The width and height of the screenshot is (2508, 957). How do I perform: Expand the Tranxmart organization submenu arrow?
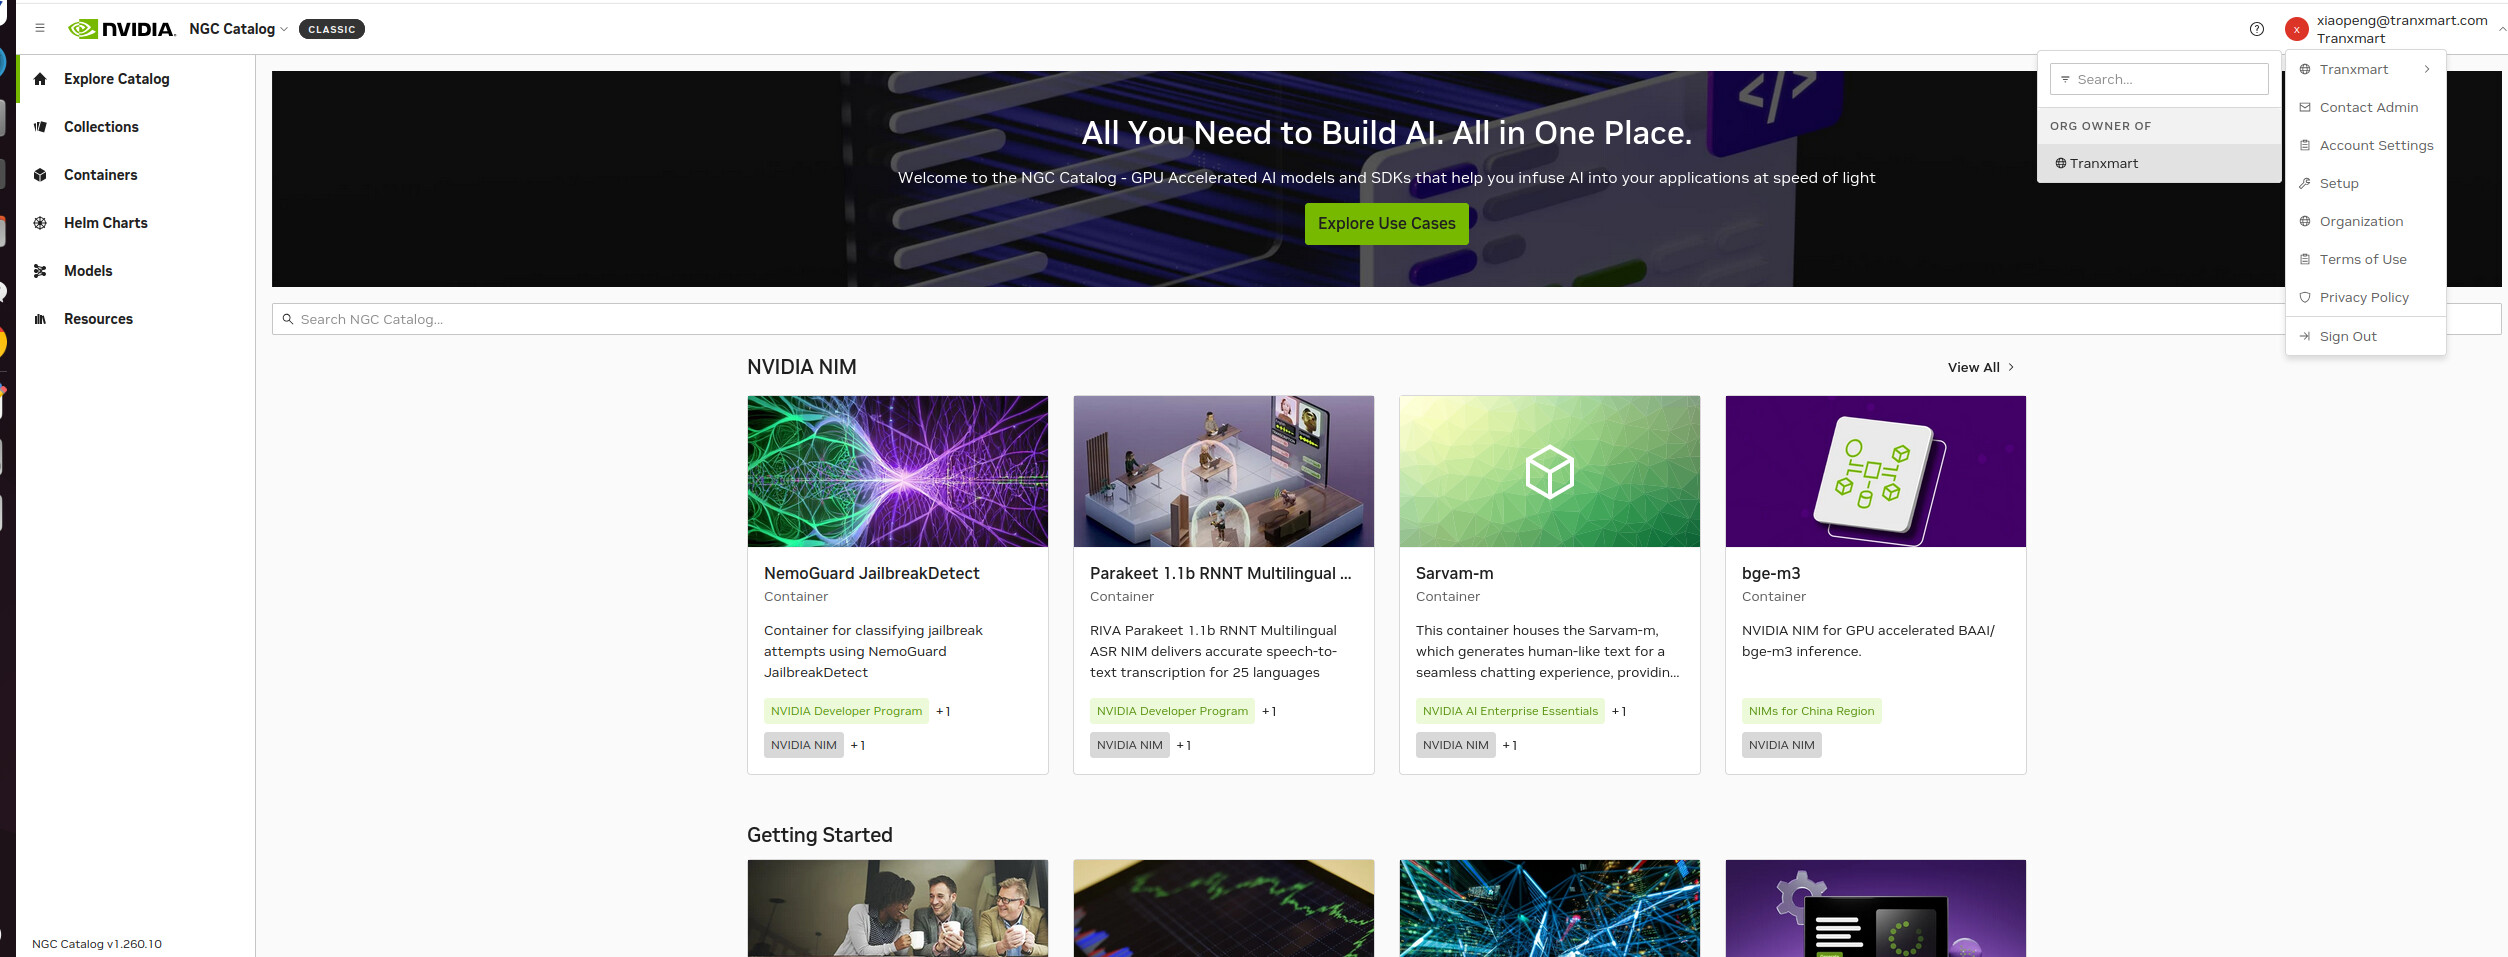tap(2426, 69)
